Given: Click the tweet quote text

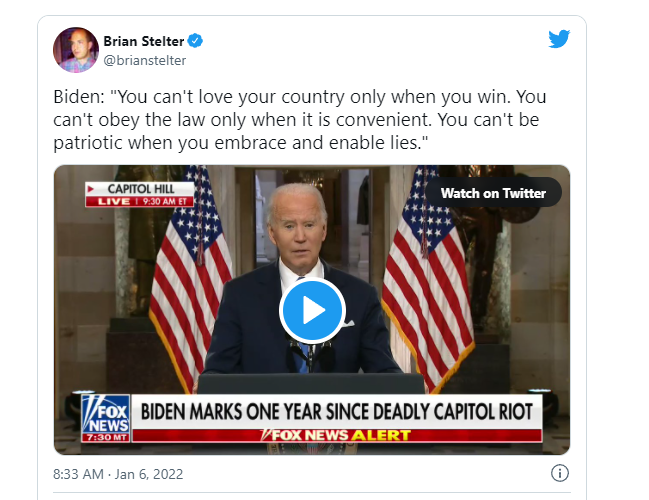Looking at the screenshot, I should click(x=300, y=120).
